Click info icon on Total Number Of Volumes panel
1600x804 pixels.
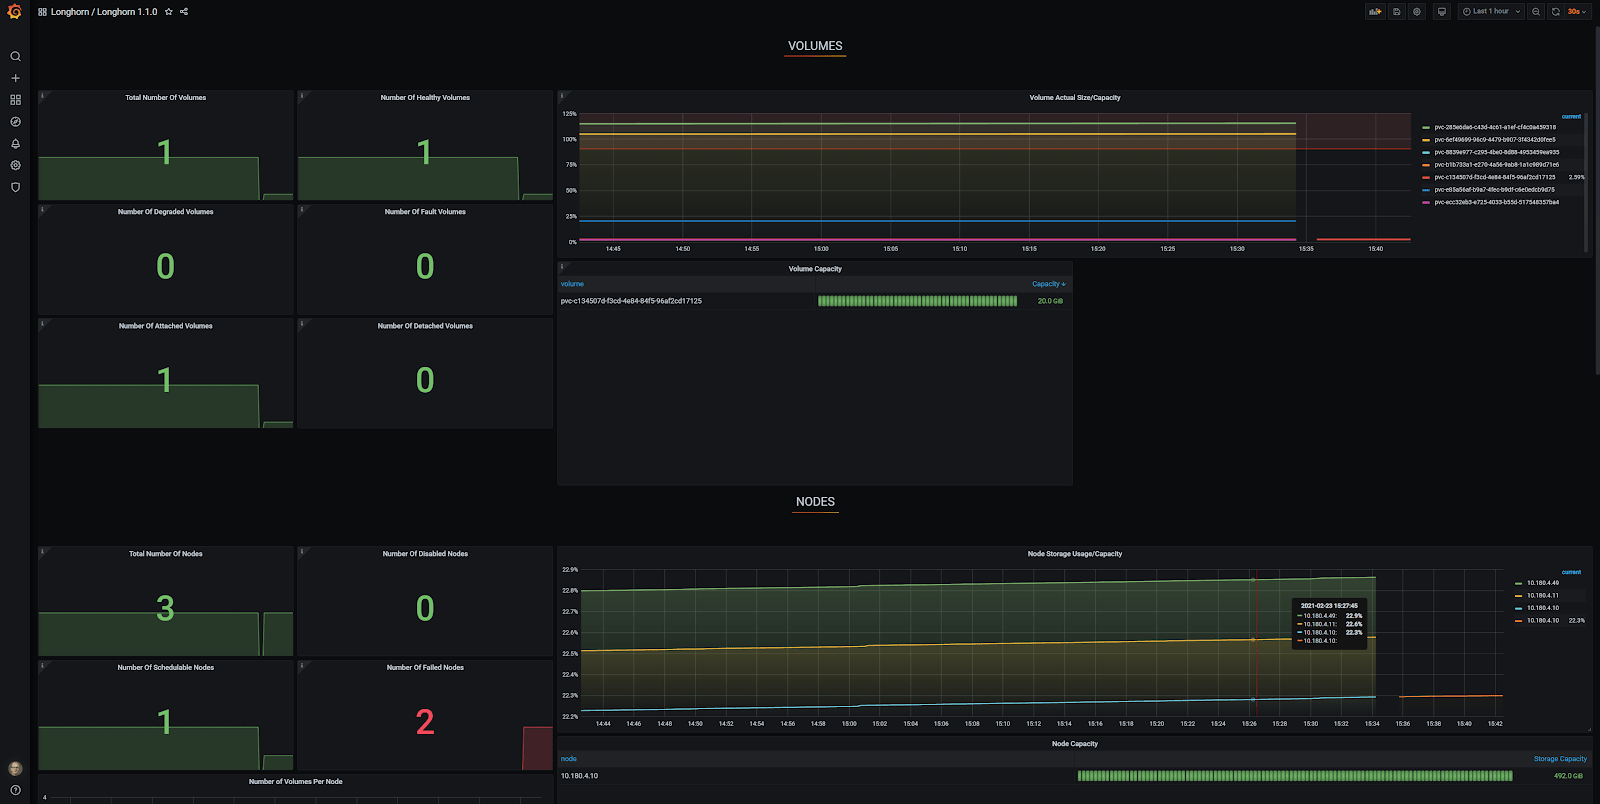point(43,96)
